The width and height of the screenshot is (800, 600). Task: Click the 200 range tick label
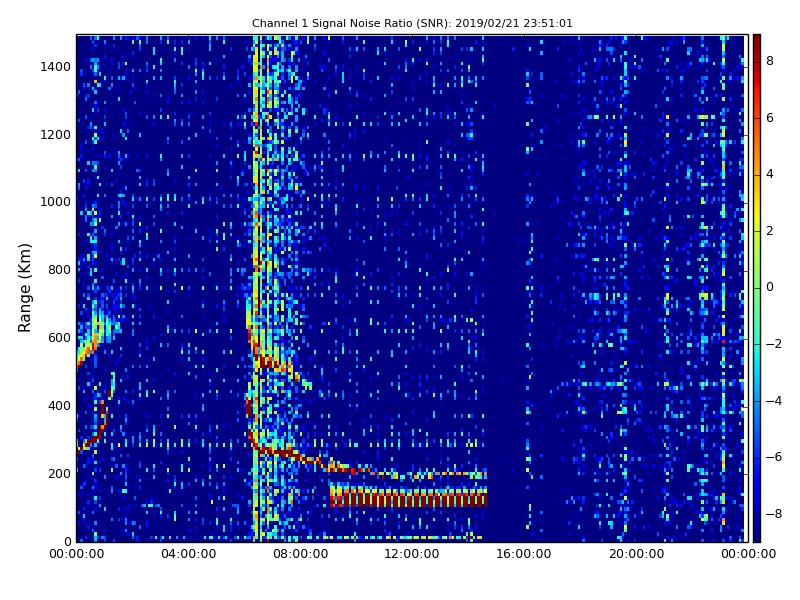[59, 473]
